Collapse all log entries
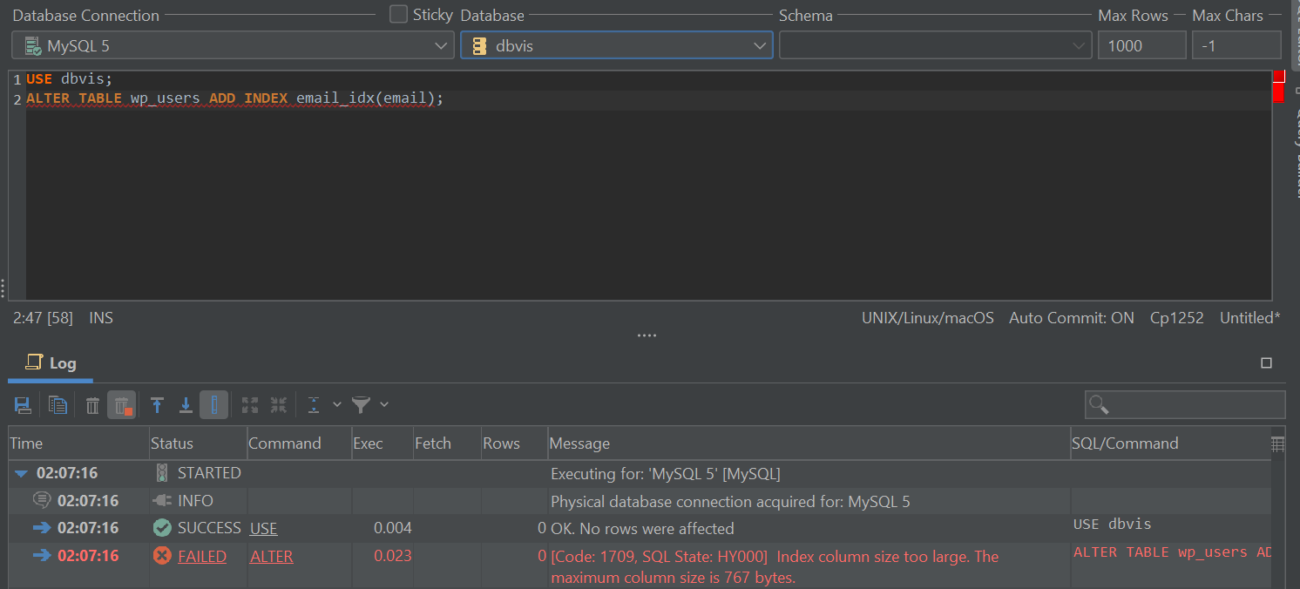The image size is (1300, 589). (277, 404)
